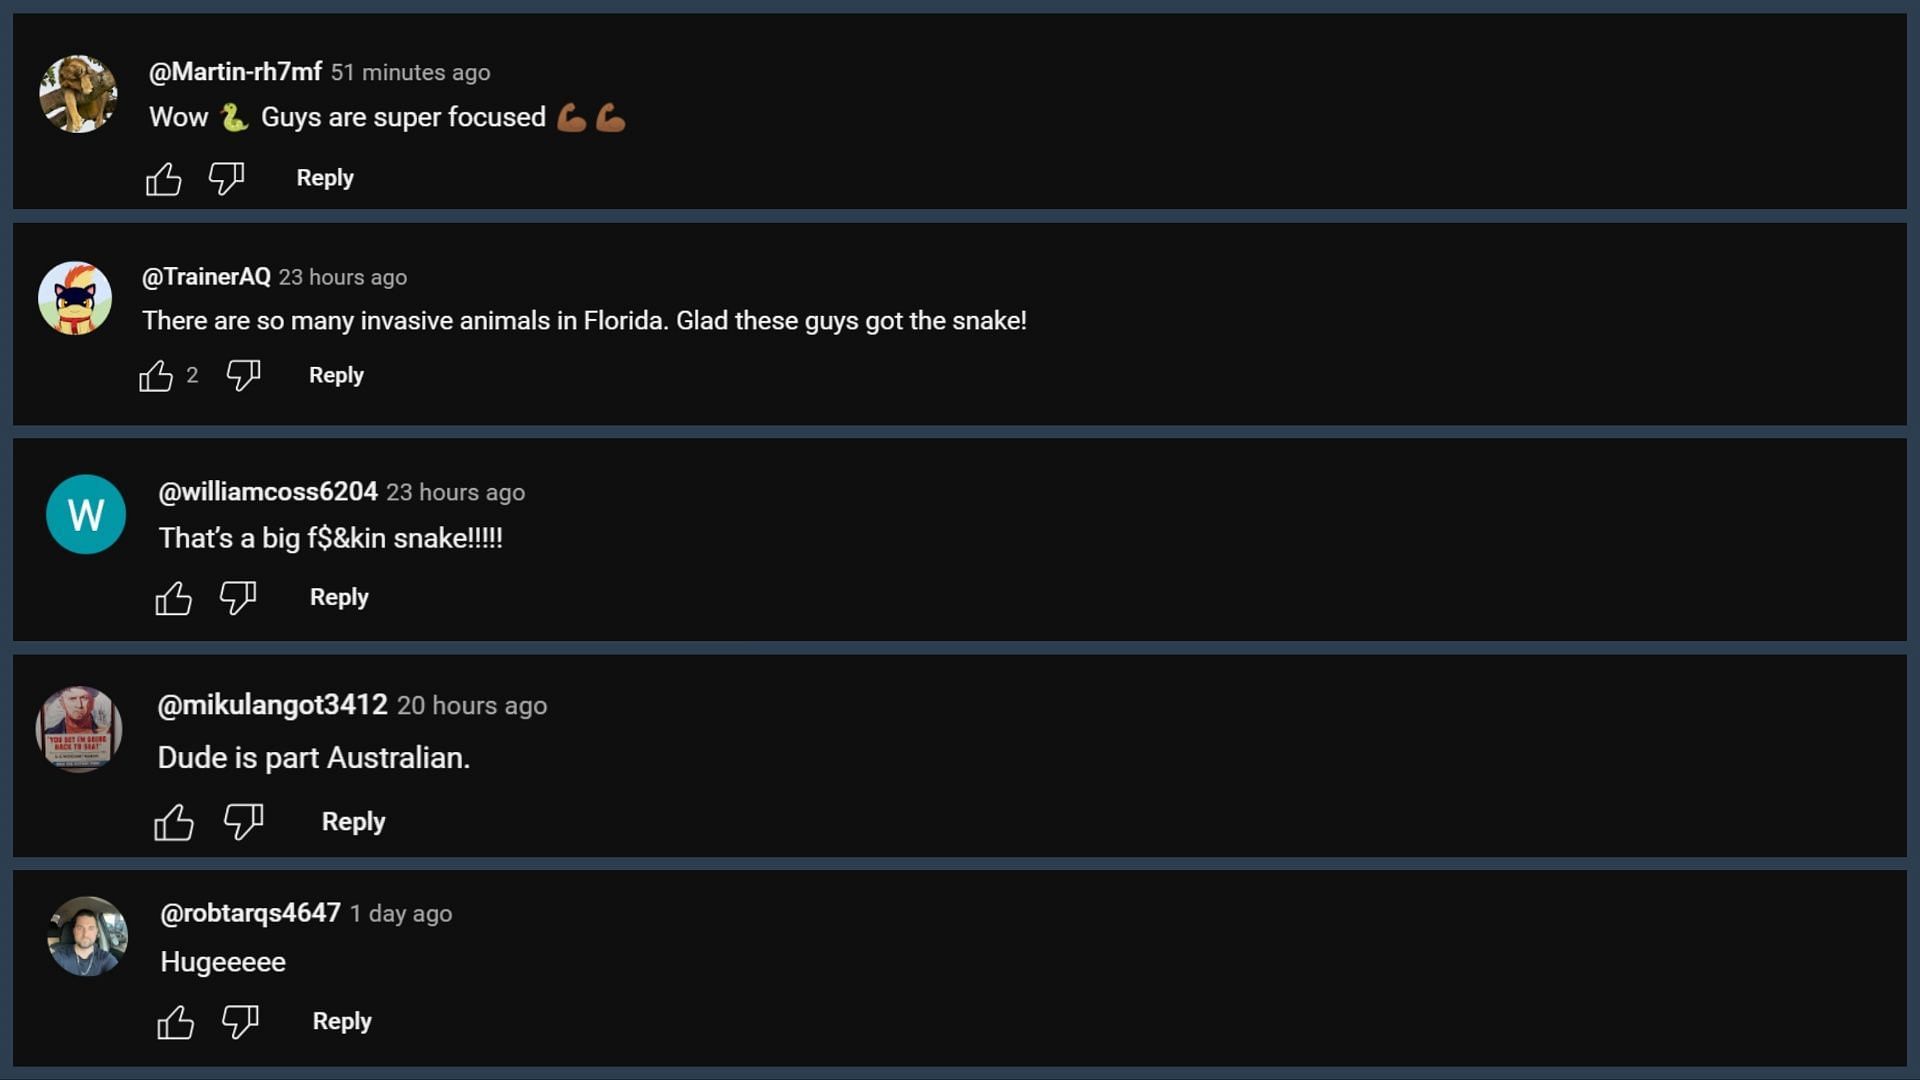
Task: Reply to the 'Hugeeeee' comment
Action: tap(342, 1021)
